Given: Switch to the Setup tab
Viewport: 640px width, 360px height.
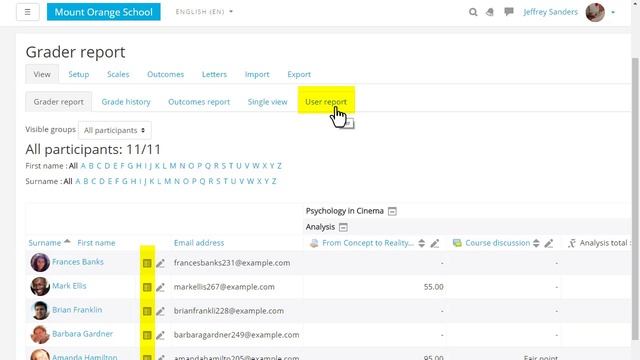Looking at the screenshot, I should [79, 74].
